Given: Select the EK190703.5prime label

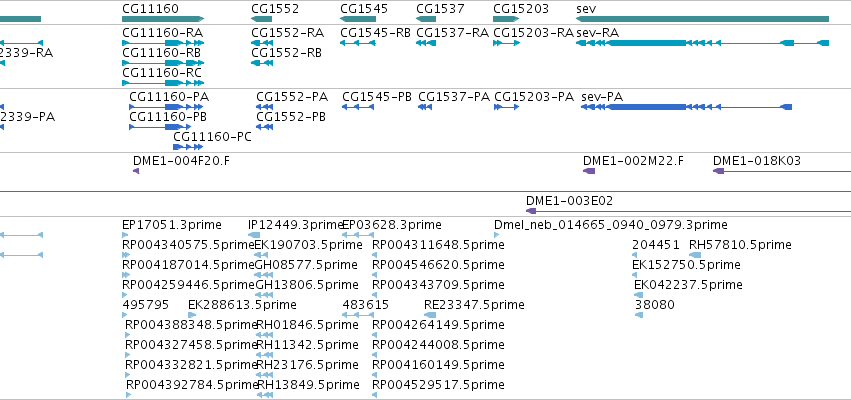Looking at the screenshot, I should tap(308, 245).
